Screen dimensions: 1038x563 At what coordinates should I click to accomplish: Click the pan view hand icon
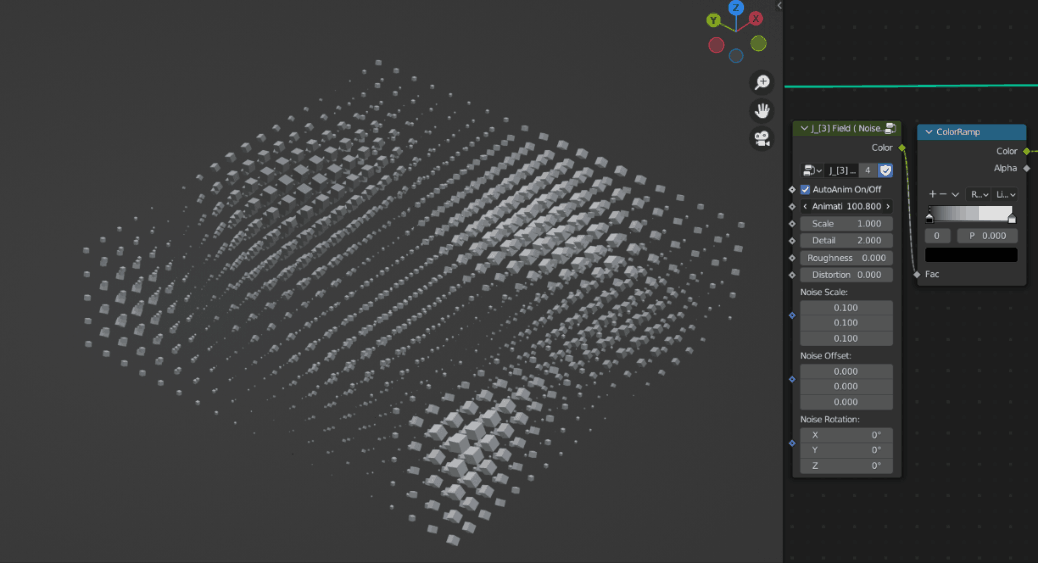[762, 111]
